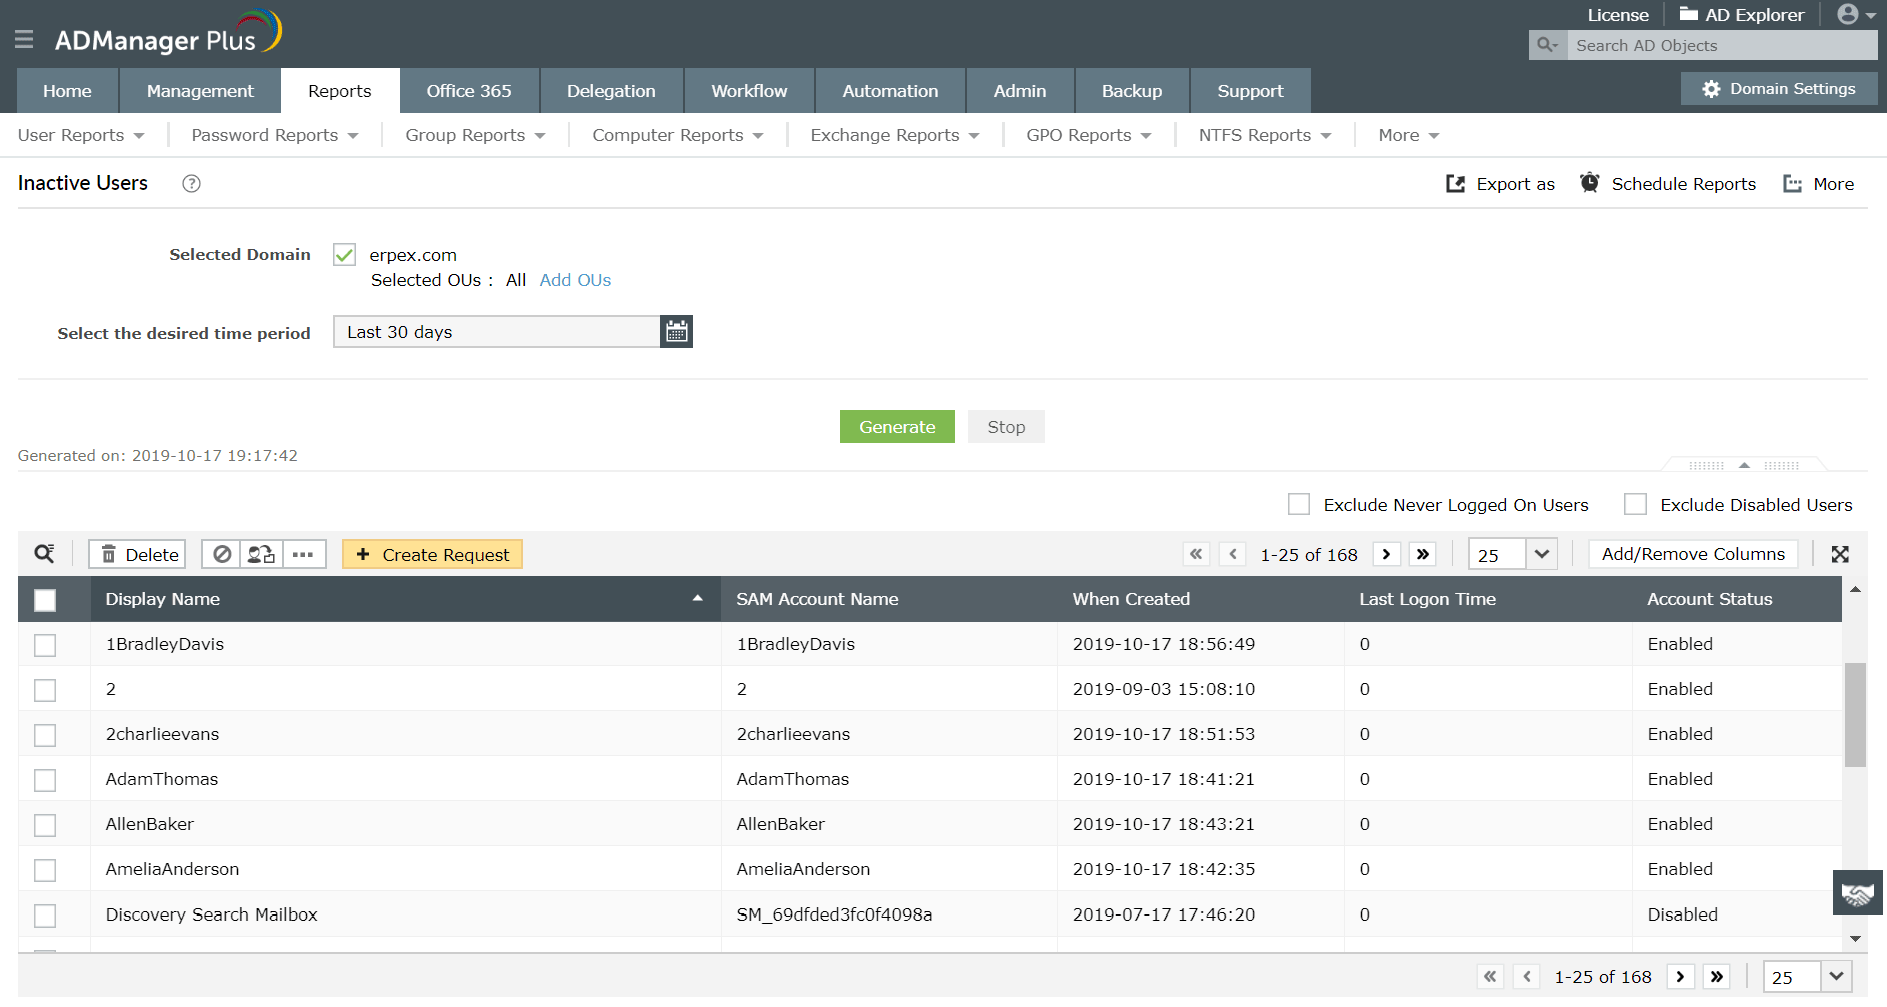Go to next page with arrow icon
Screen dimensions: 1887x1007
pos(1386,553)
